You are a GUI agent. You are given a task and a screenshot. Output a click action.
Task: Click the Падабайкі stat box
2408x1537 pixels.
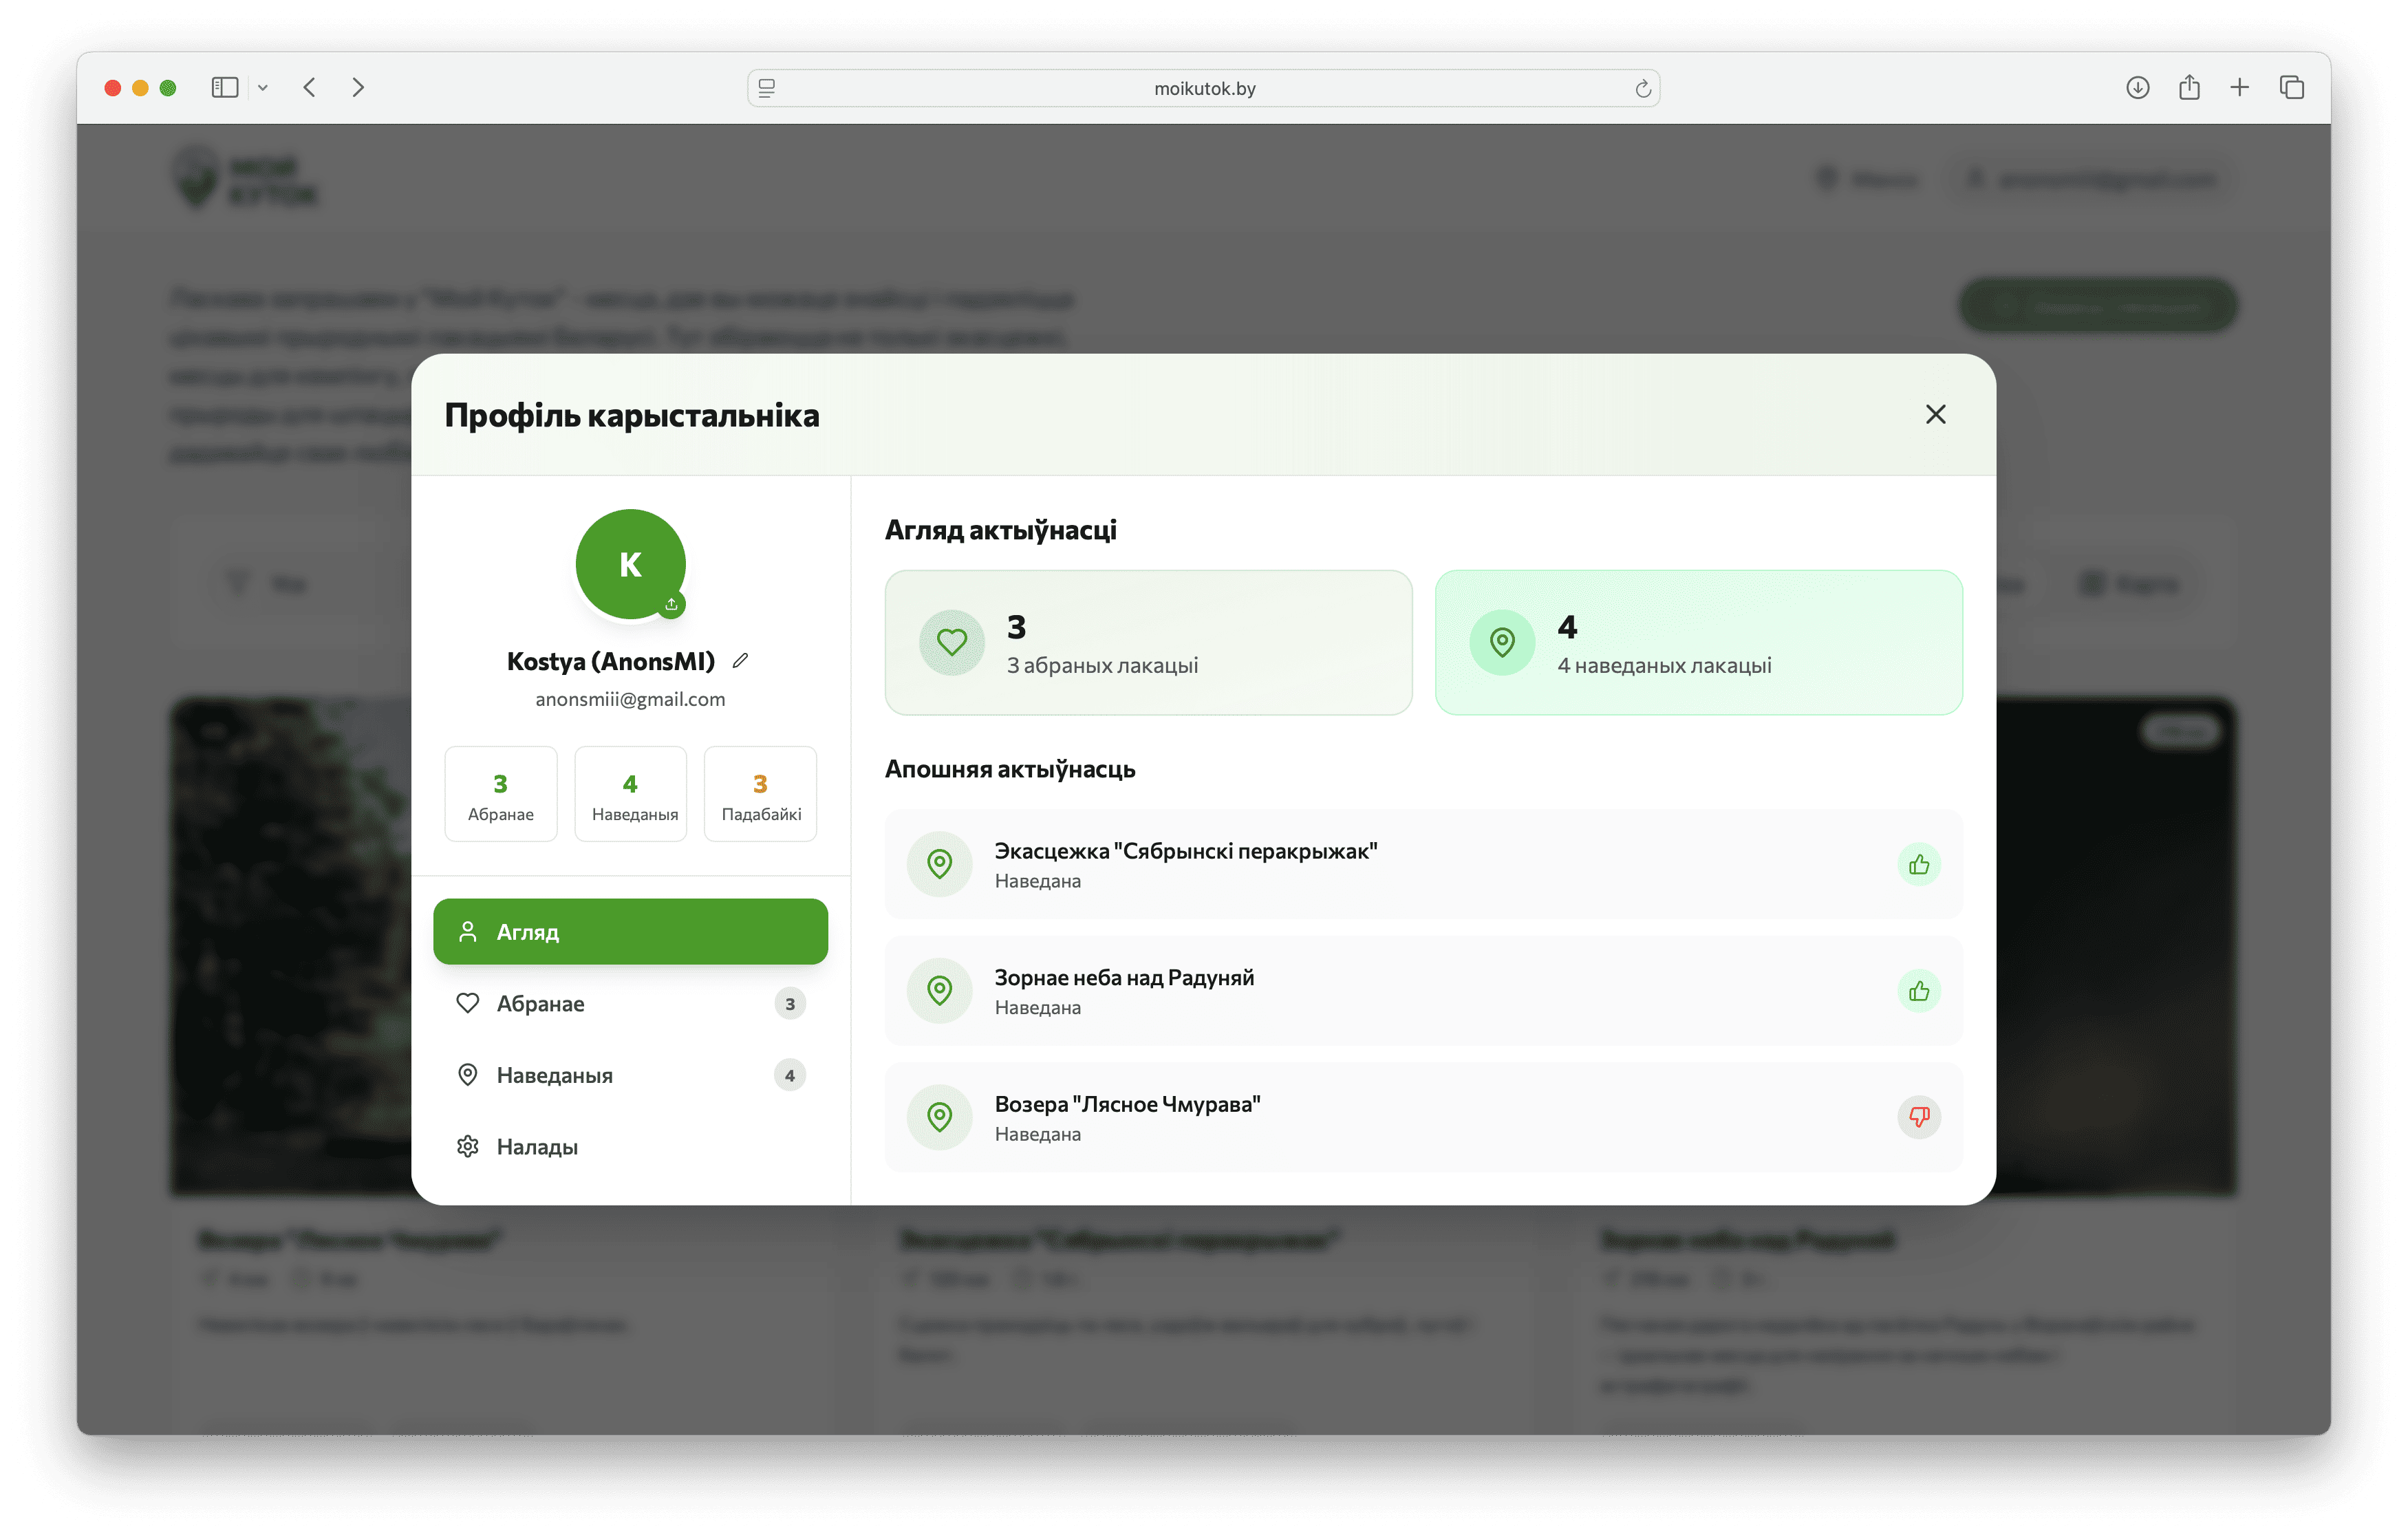coord(760,794)
